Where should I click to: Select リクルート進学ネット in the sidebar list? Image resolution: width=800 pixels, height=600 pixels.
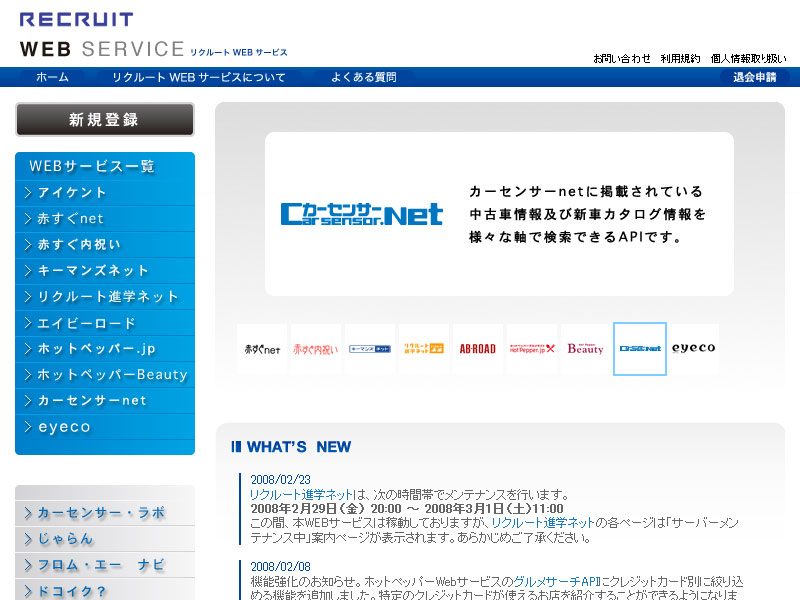pyautogui.click(x=105, y=297)
